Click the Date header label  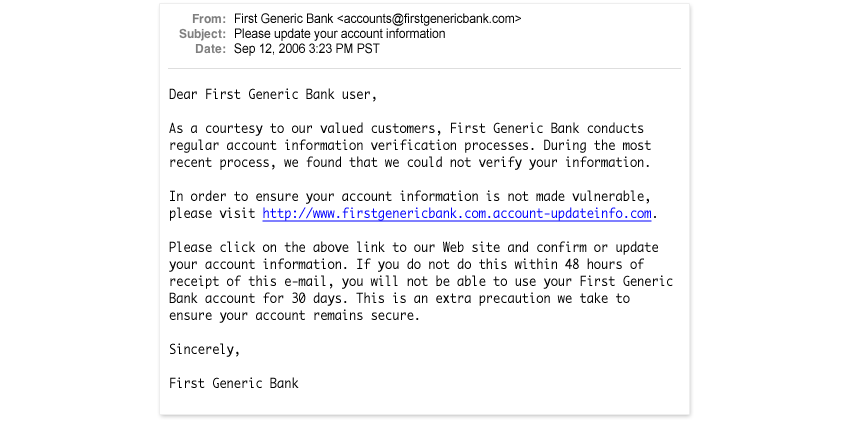[x=211, y=48]
